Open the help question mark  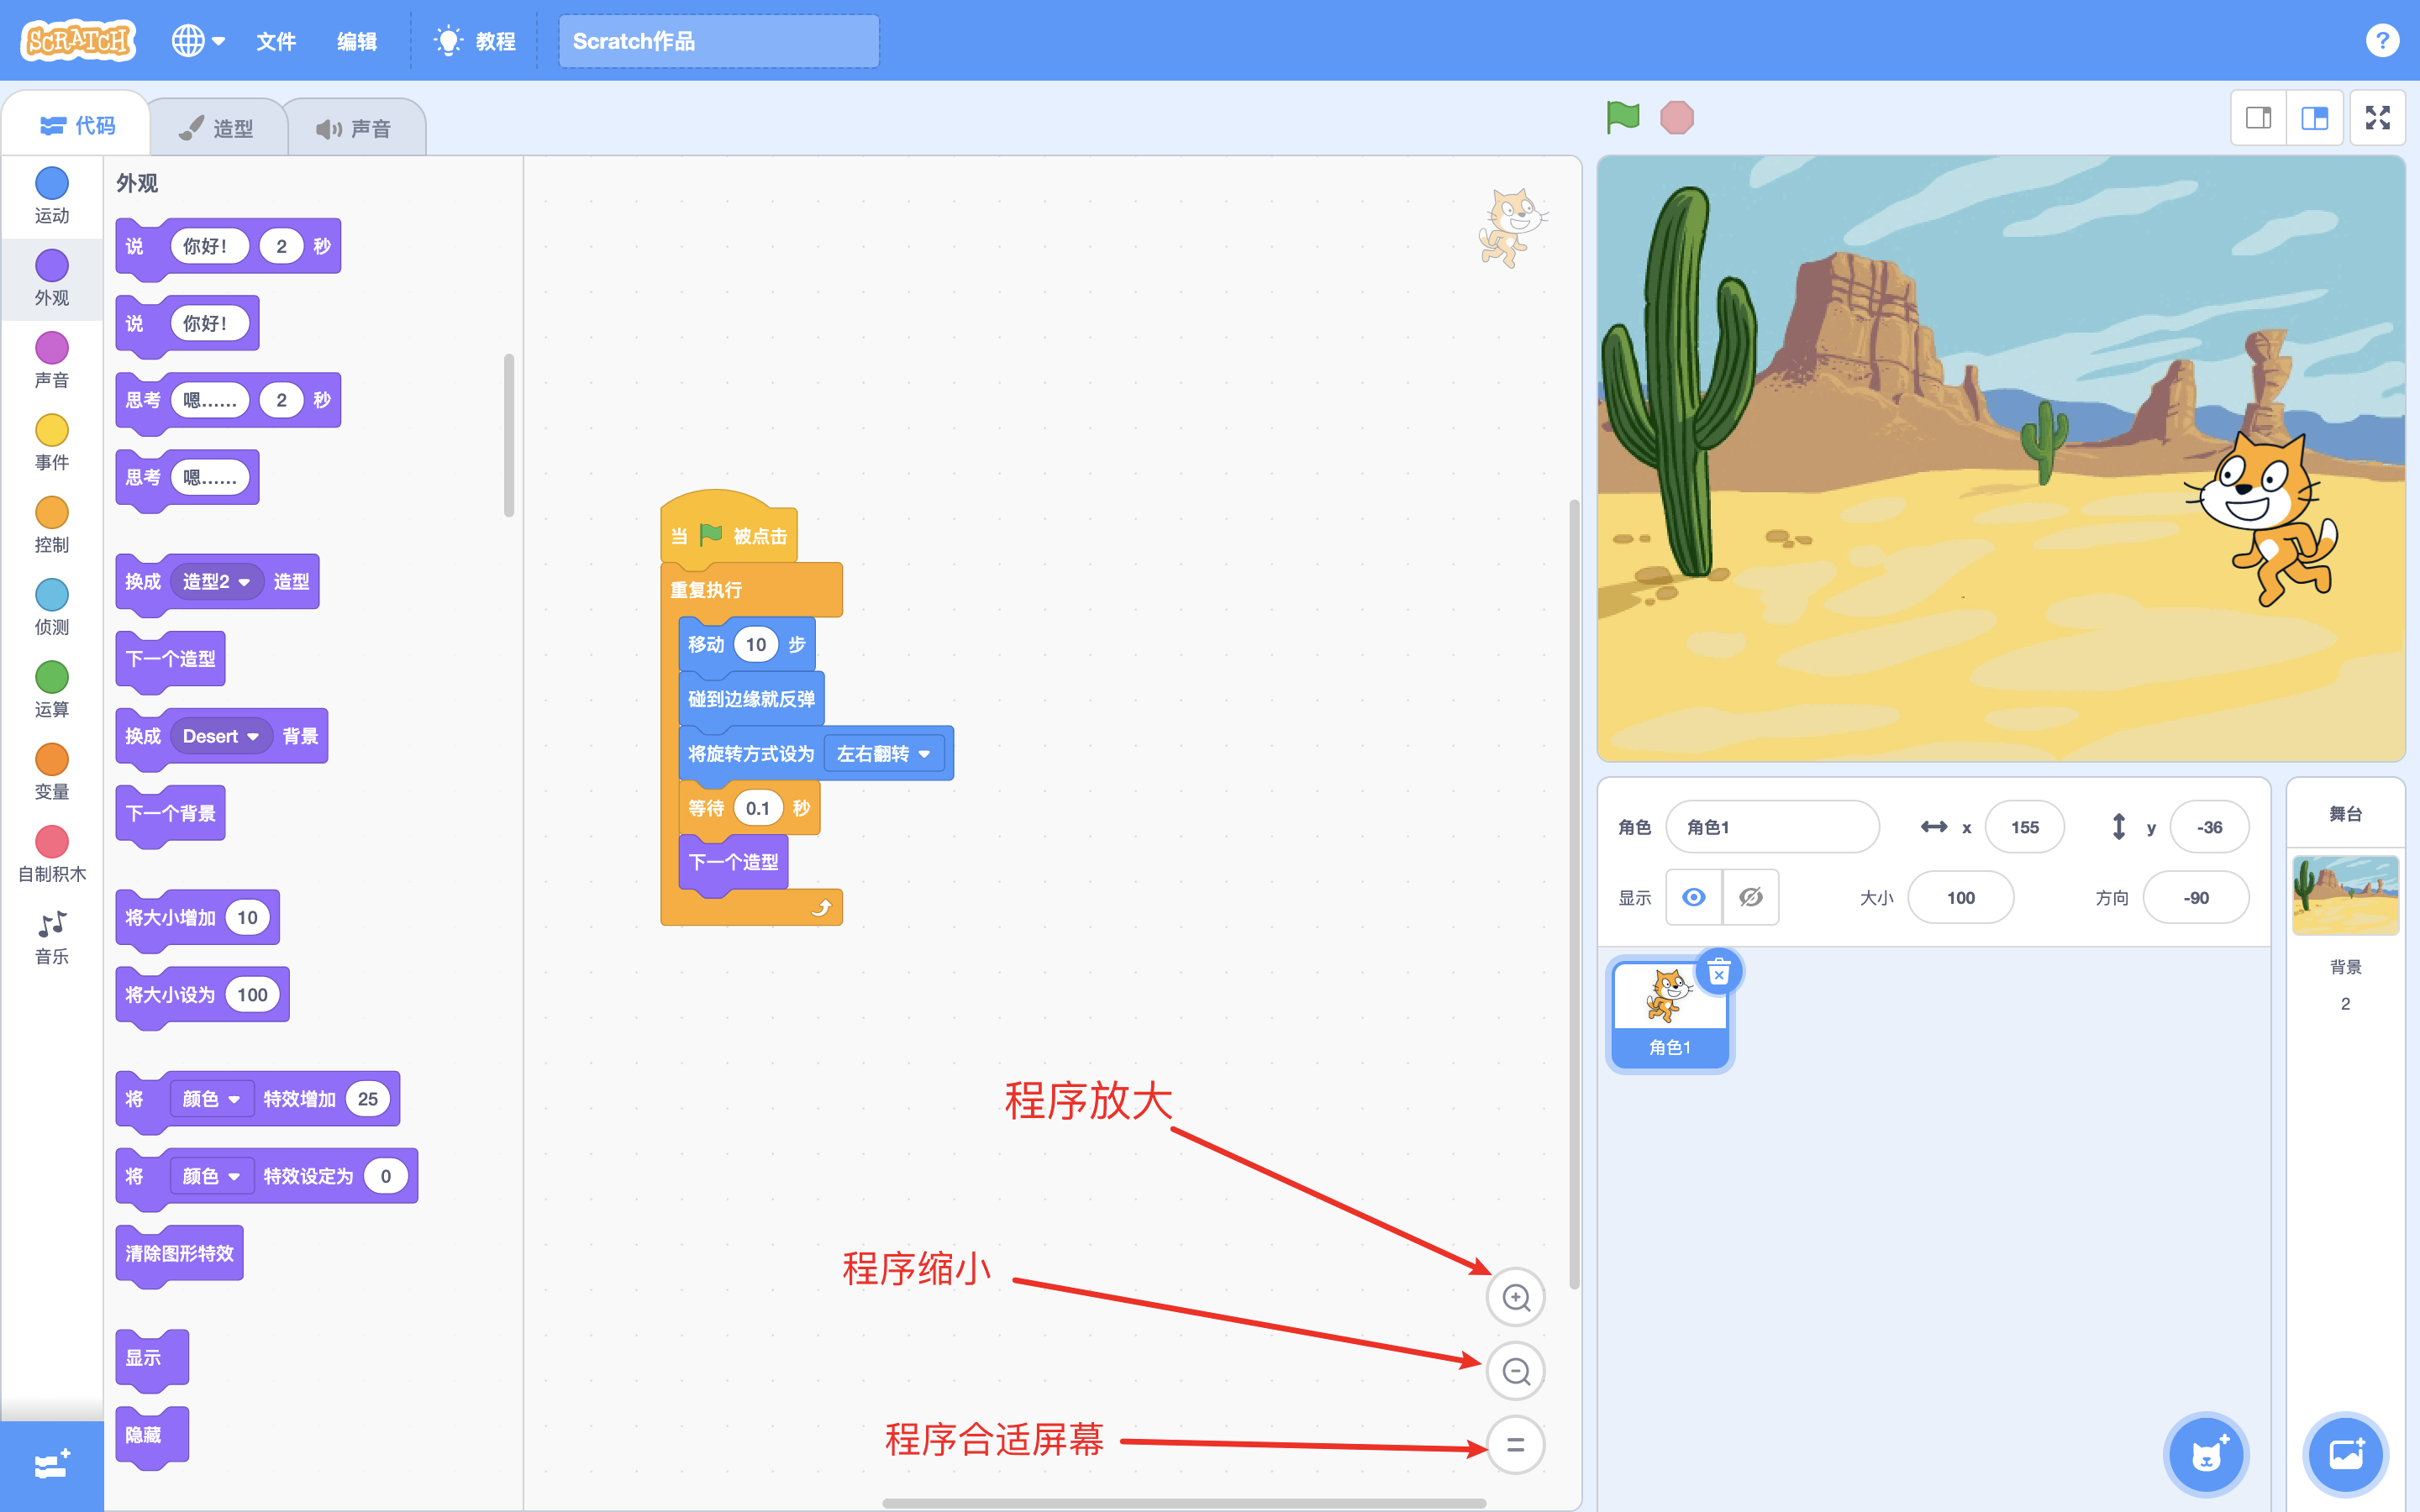[x=2382, y=40]
